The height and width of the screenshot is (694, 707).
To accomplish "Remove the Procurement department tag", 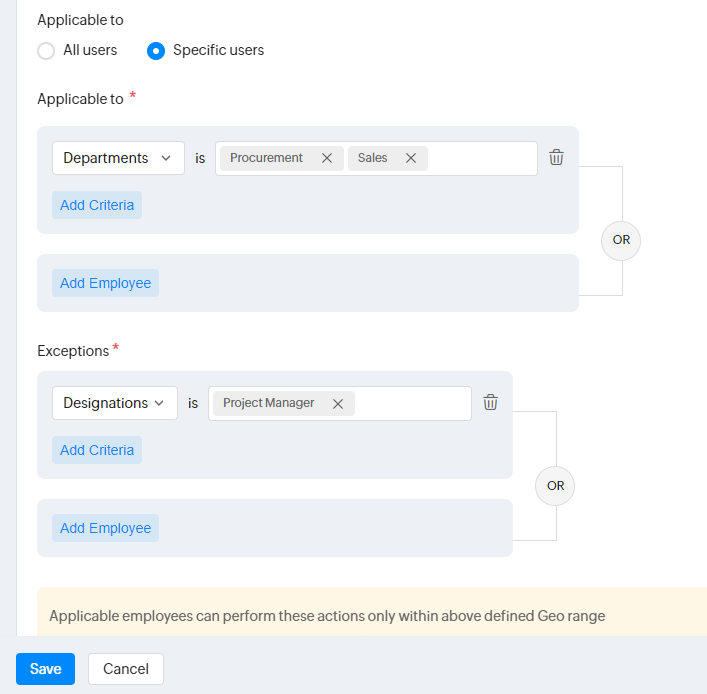I will point(327,158).
